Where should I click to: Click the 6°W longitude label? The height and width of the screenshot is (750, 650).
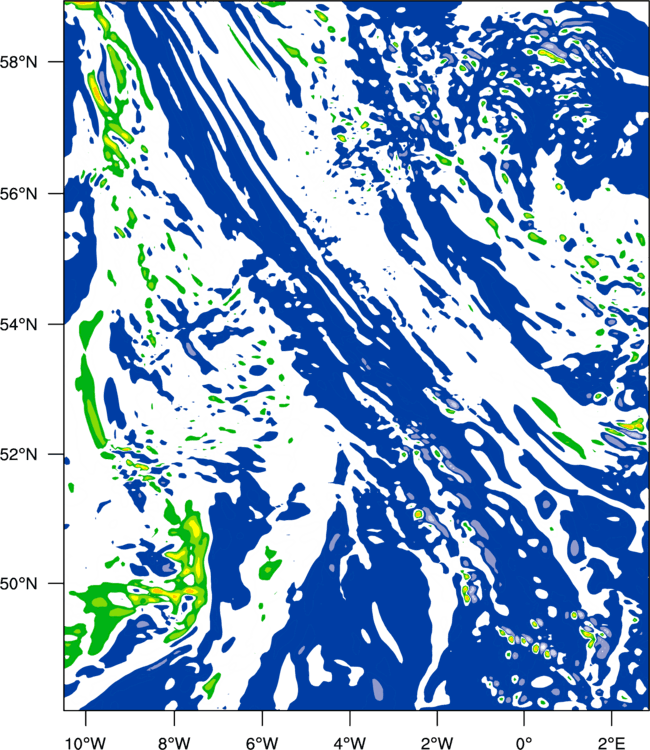pos(262,743)
